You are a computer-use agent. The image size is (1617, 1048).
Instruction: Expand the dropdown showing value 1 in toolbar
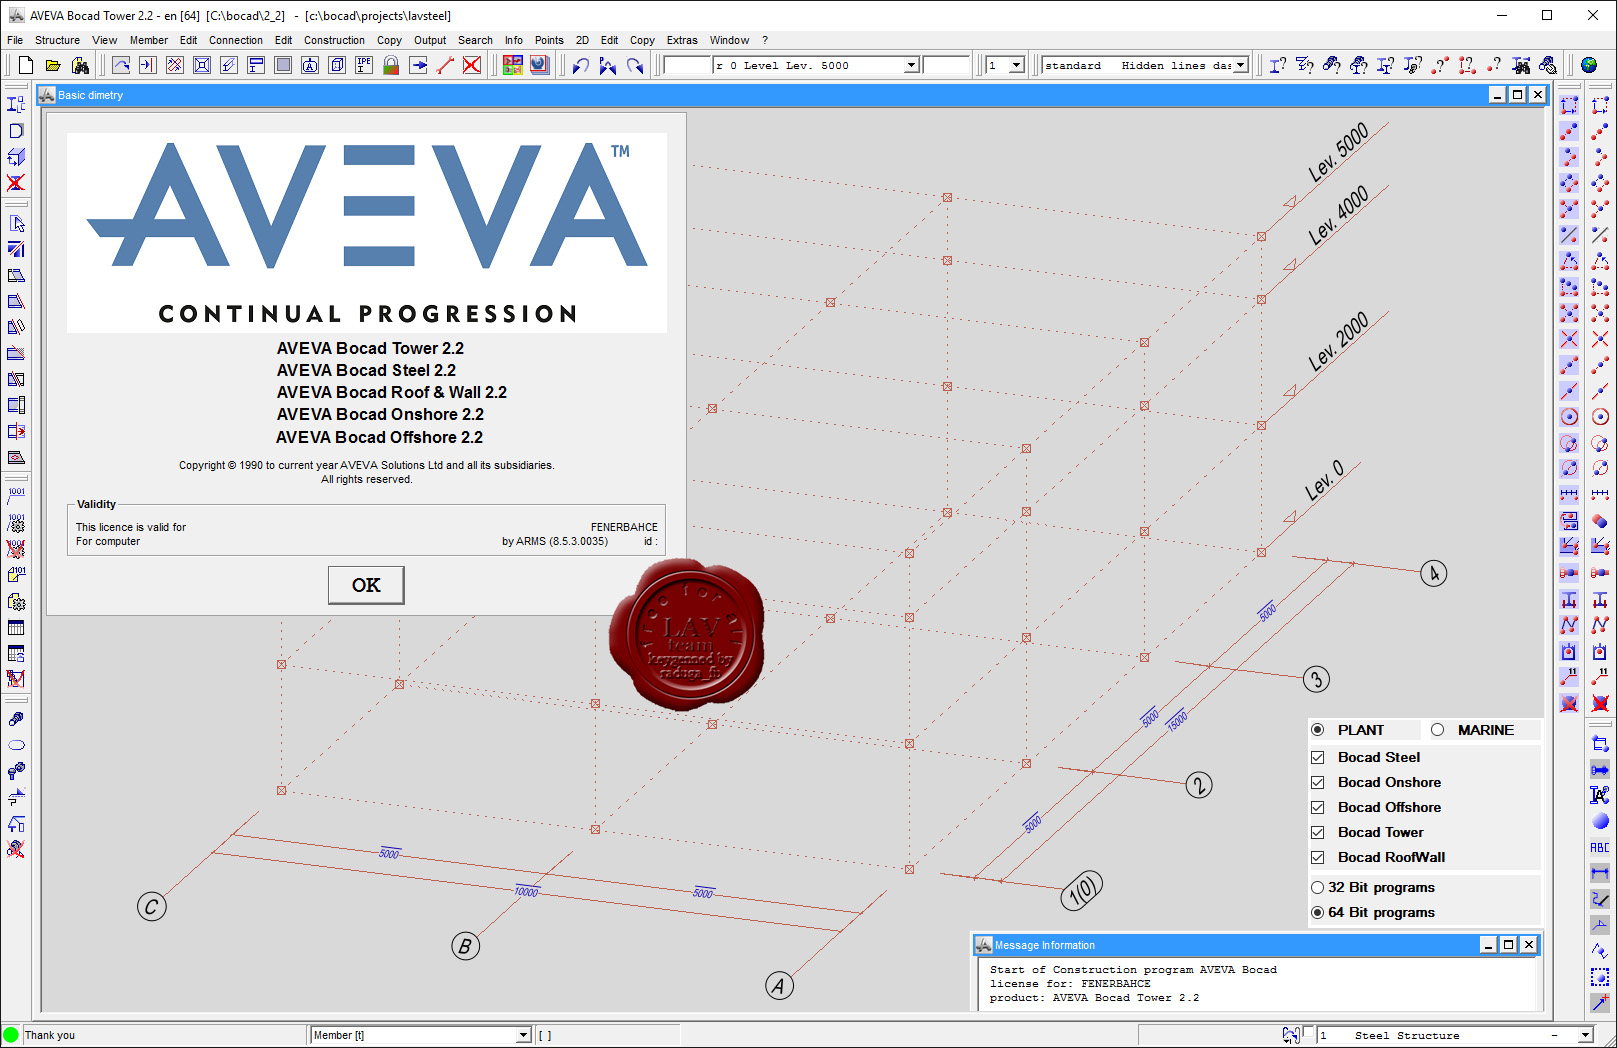coord(1017,65)
